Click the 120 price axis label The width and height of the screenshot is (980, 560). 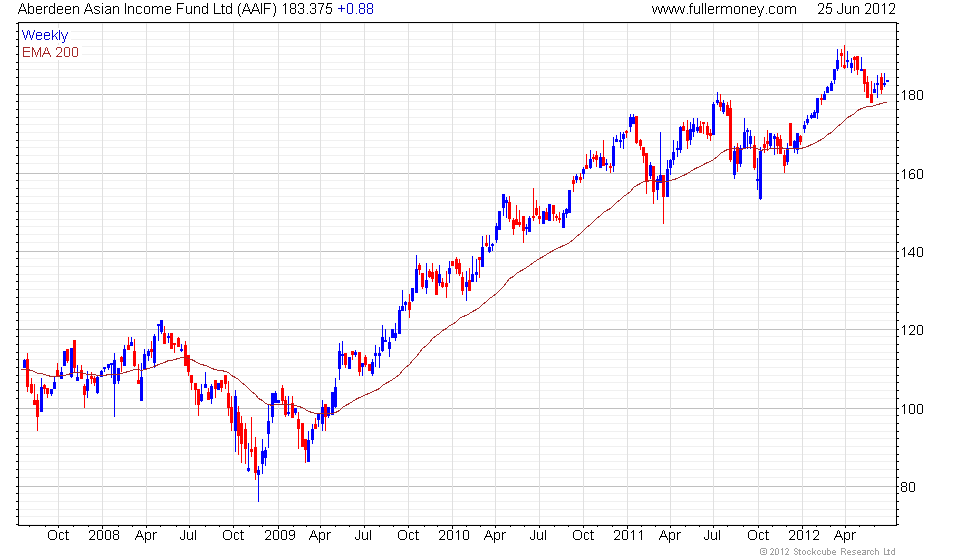point(912,331)
